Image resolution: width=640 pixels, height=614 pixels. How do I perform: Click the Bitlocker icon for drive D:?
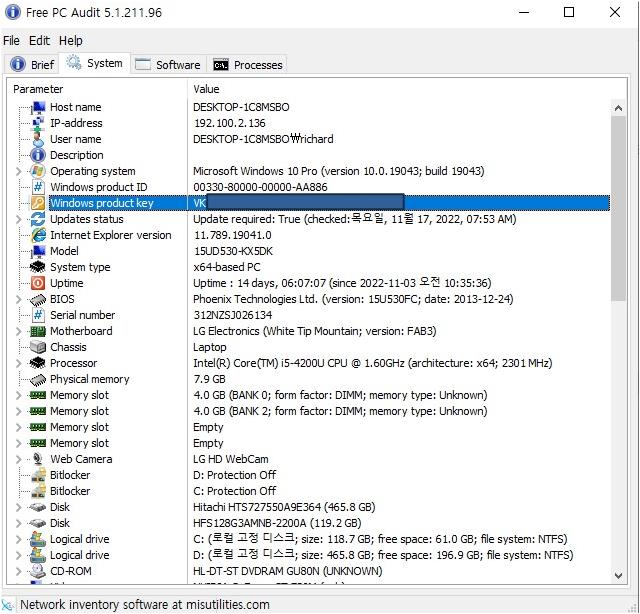[38, 475]
